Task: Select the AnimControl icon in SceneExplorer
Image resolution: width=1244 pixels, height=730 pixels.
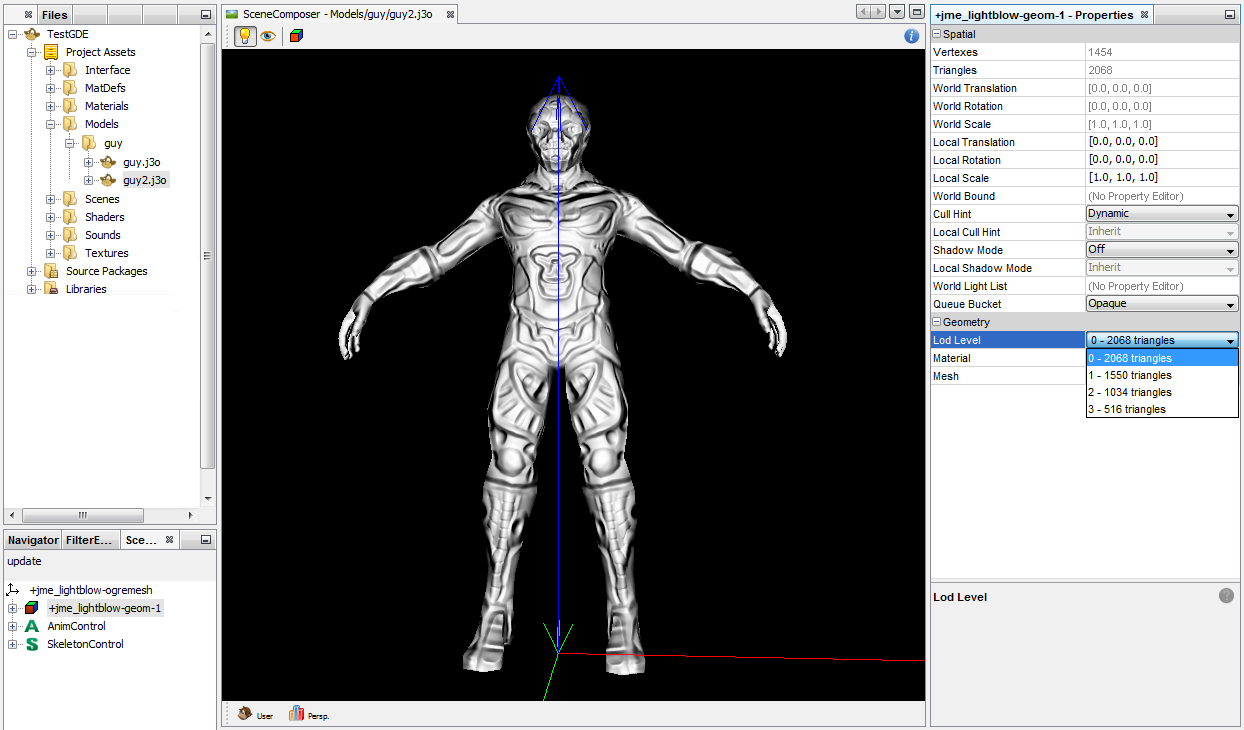Action: coord(31,626)
